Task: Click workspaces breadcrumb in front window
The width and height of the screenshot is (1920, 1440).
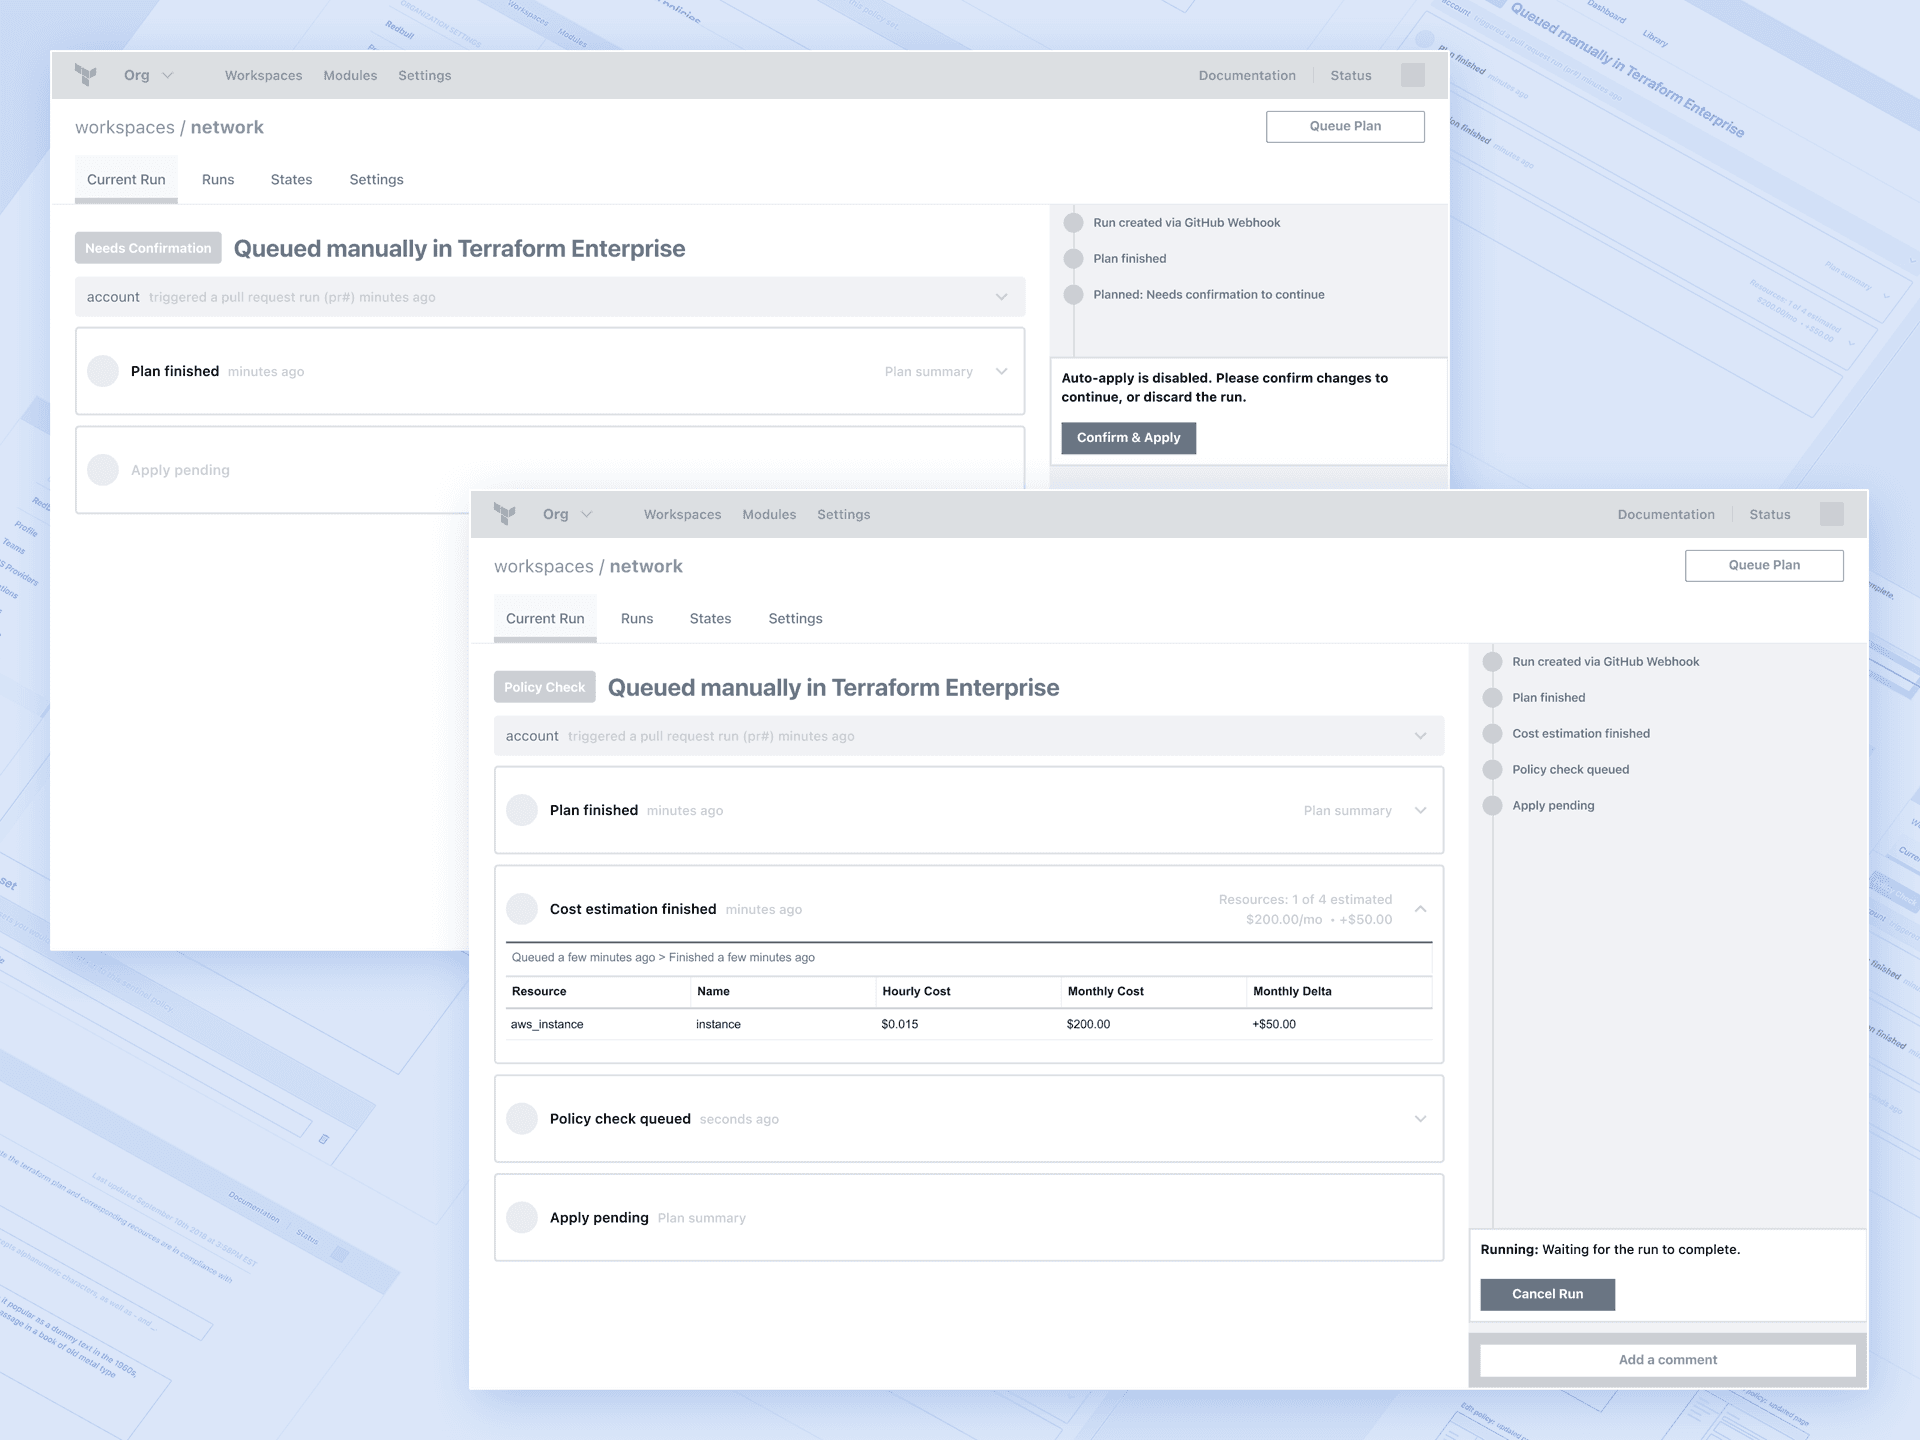Action: [543, 566]
